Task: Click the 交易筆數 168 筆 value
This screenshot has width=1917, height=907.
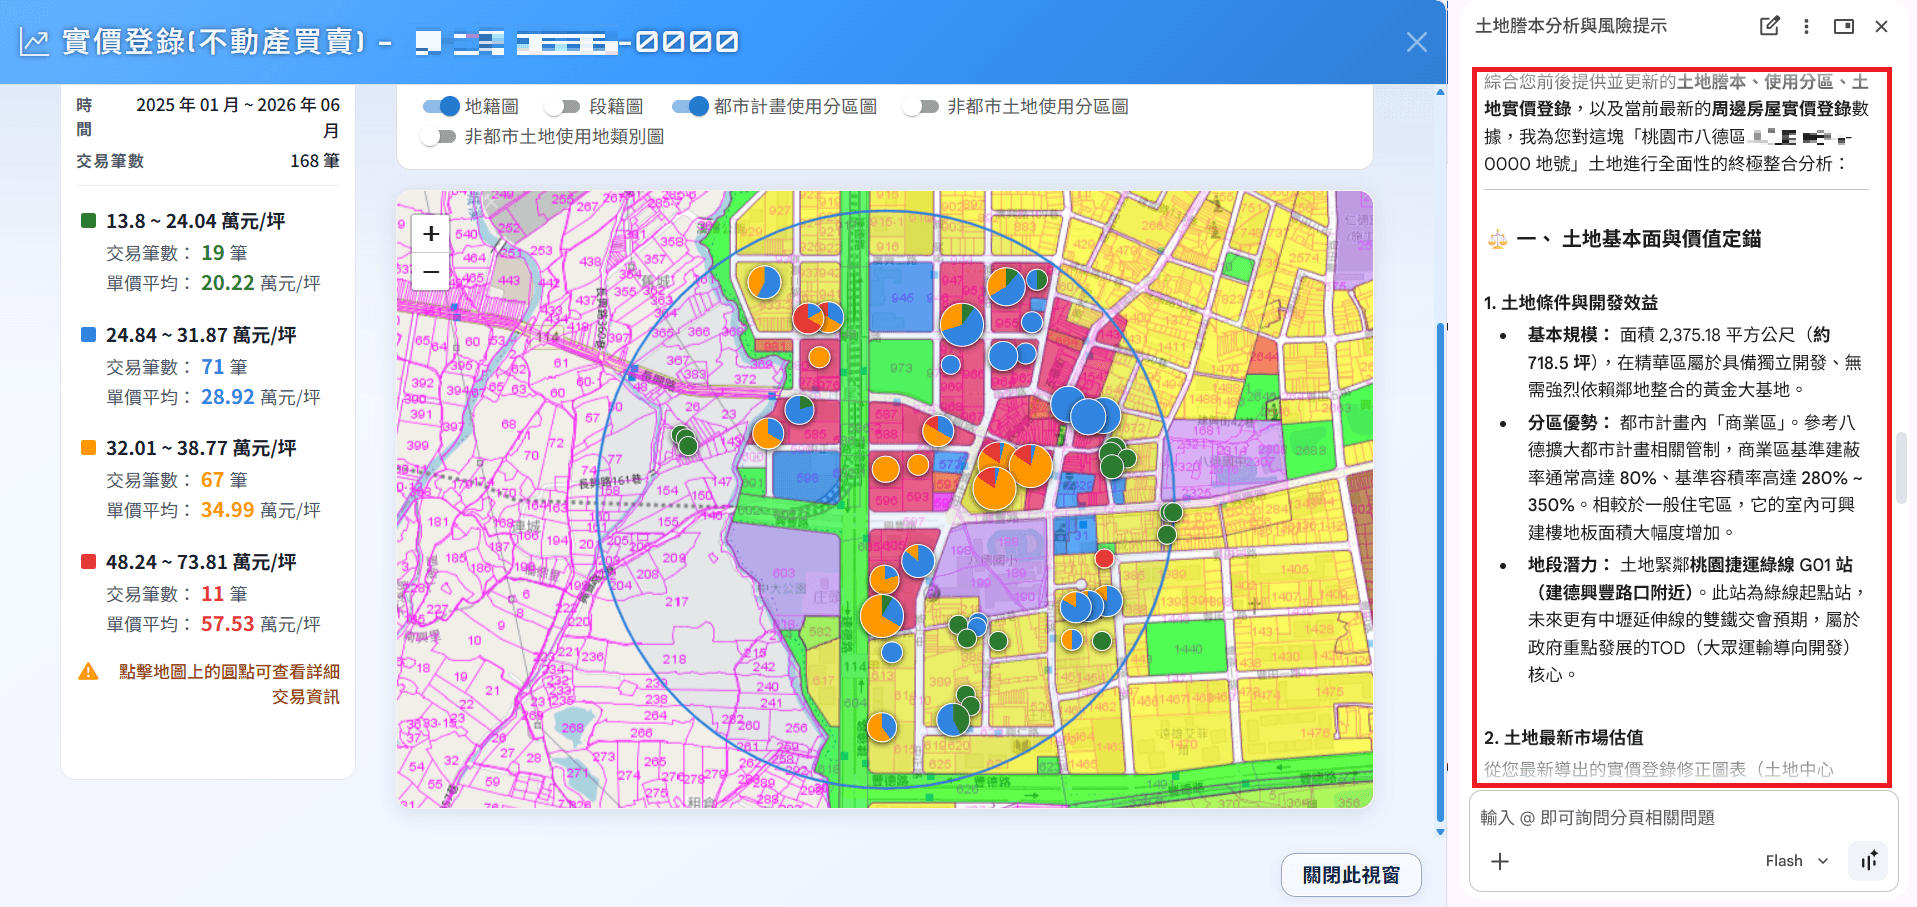Action: tap(314, 161)
